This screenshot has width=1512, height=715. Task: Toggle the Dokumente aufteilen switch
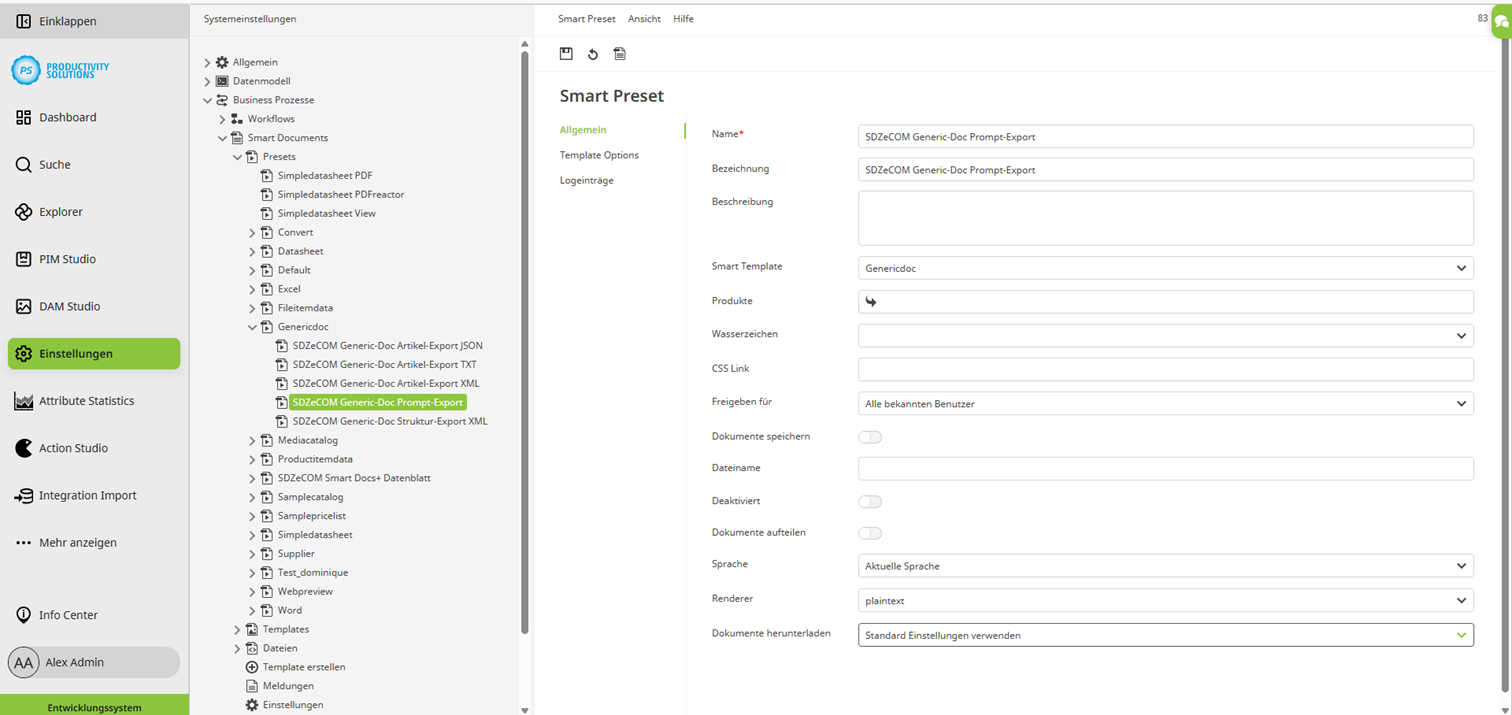870,534
